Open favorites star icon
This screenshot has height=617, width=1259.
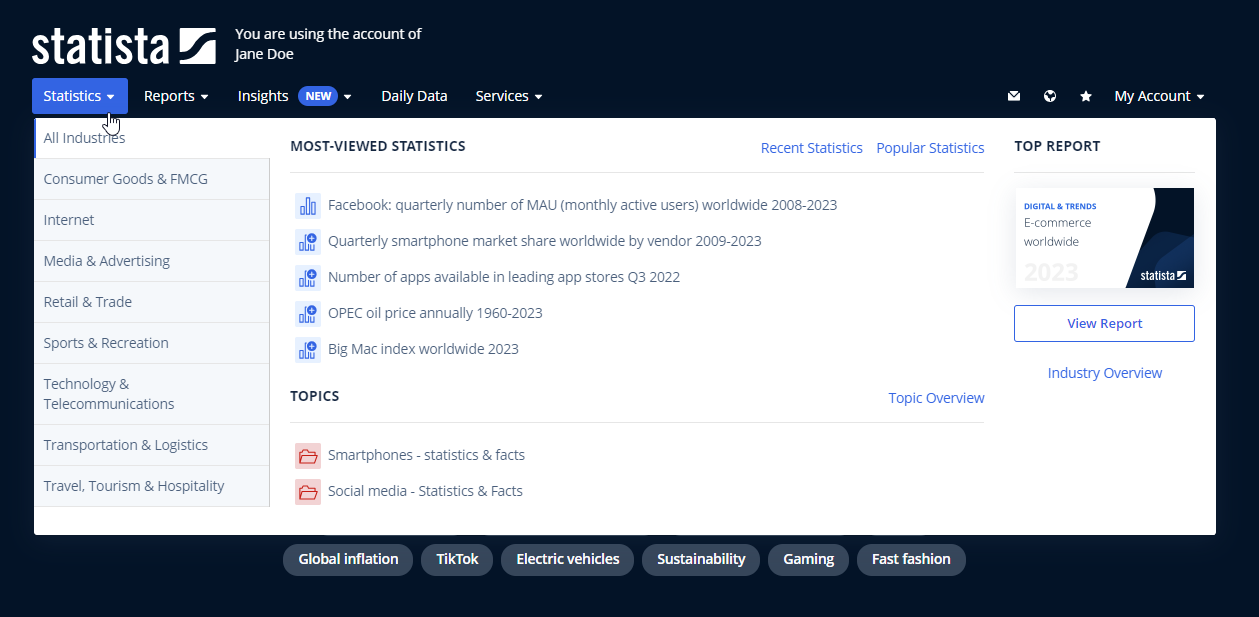(1086, 96)
